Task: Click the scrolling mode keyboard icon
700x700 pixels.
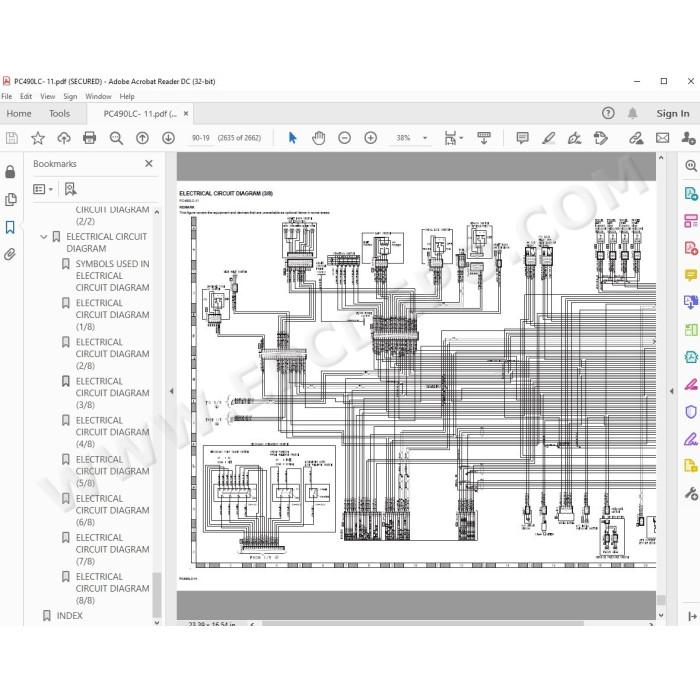Action: coord(484,138)
